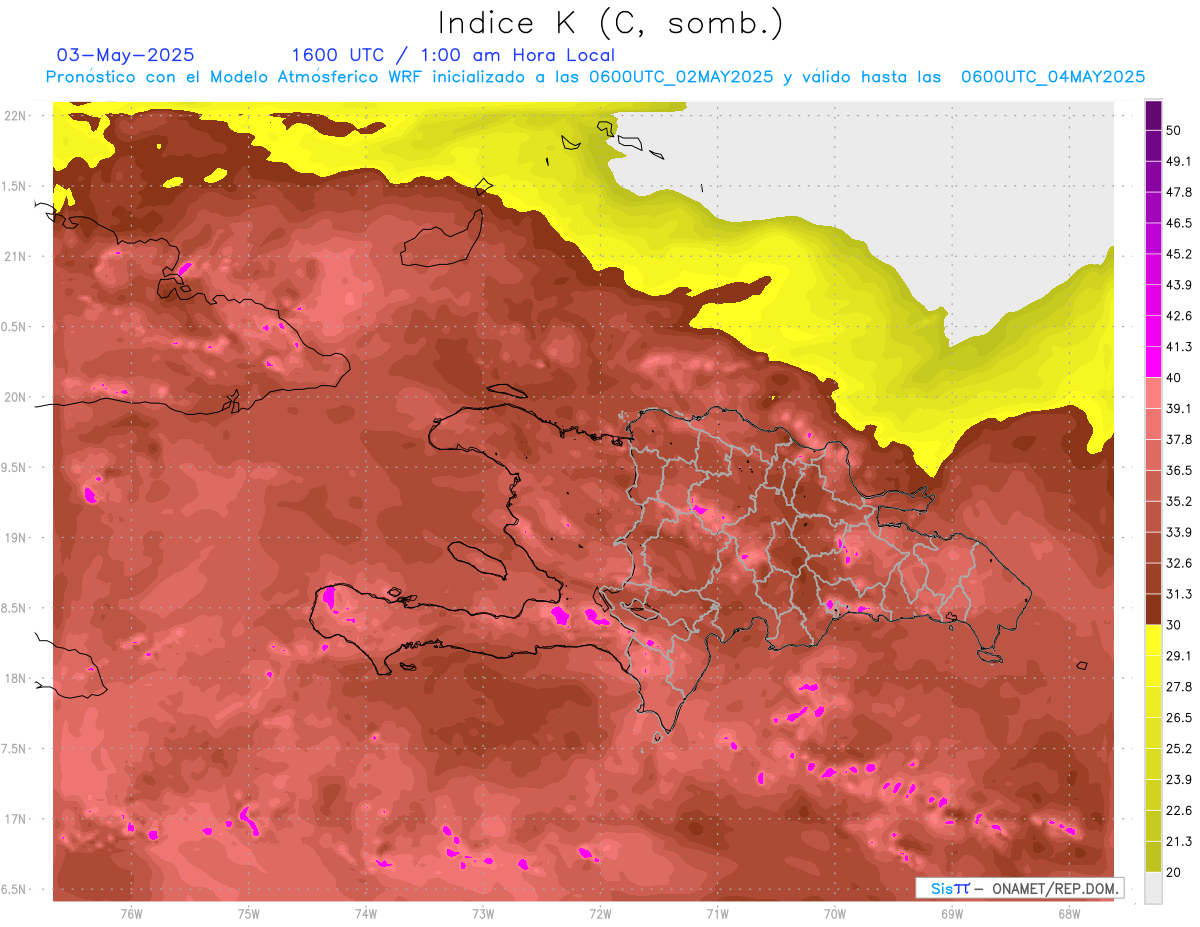This screenshot has width=1200, height=927.
Task: Click the '68W' longitude label
Action: [1069, 913]
